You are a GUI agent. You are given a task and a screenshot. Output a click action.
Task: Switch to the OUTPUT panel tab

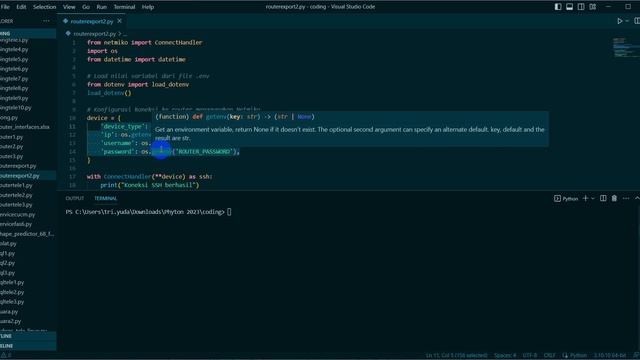75,198
